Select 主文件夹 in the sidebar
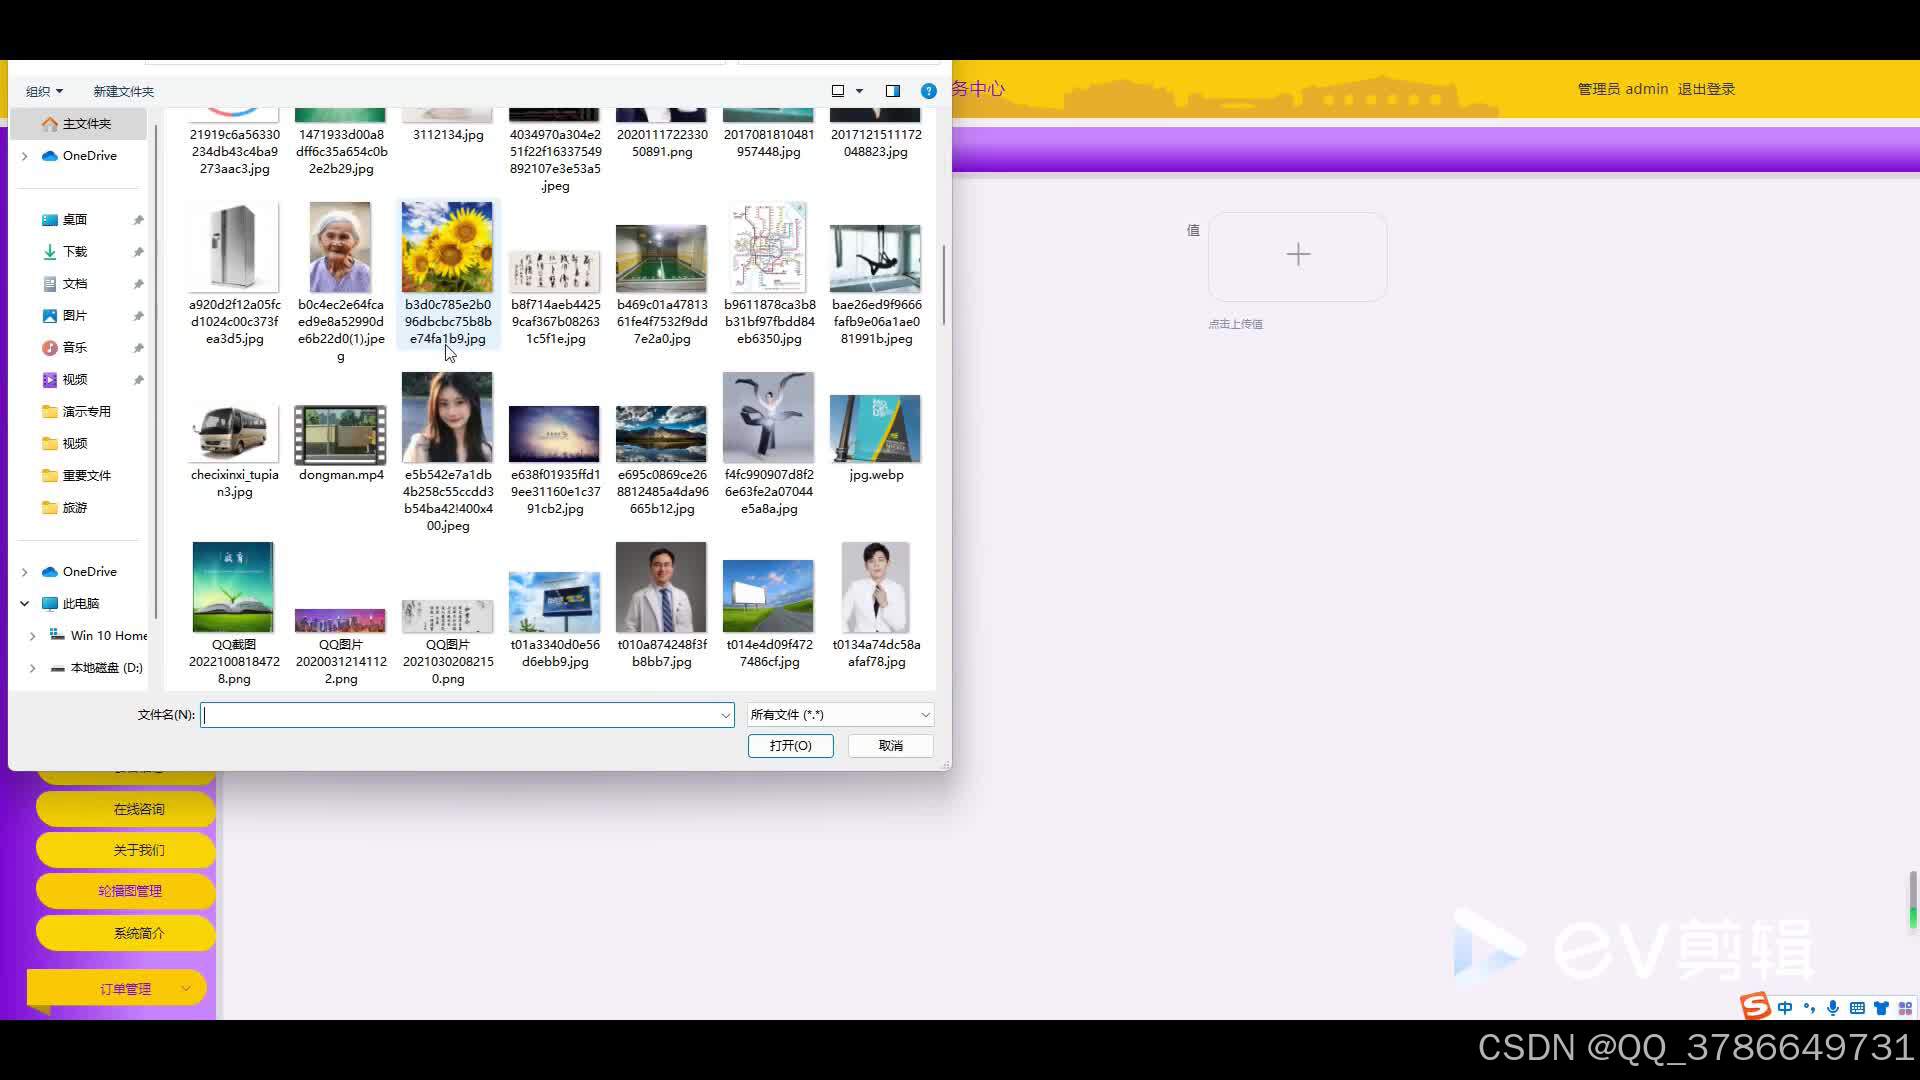 click(78, 124)
